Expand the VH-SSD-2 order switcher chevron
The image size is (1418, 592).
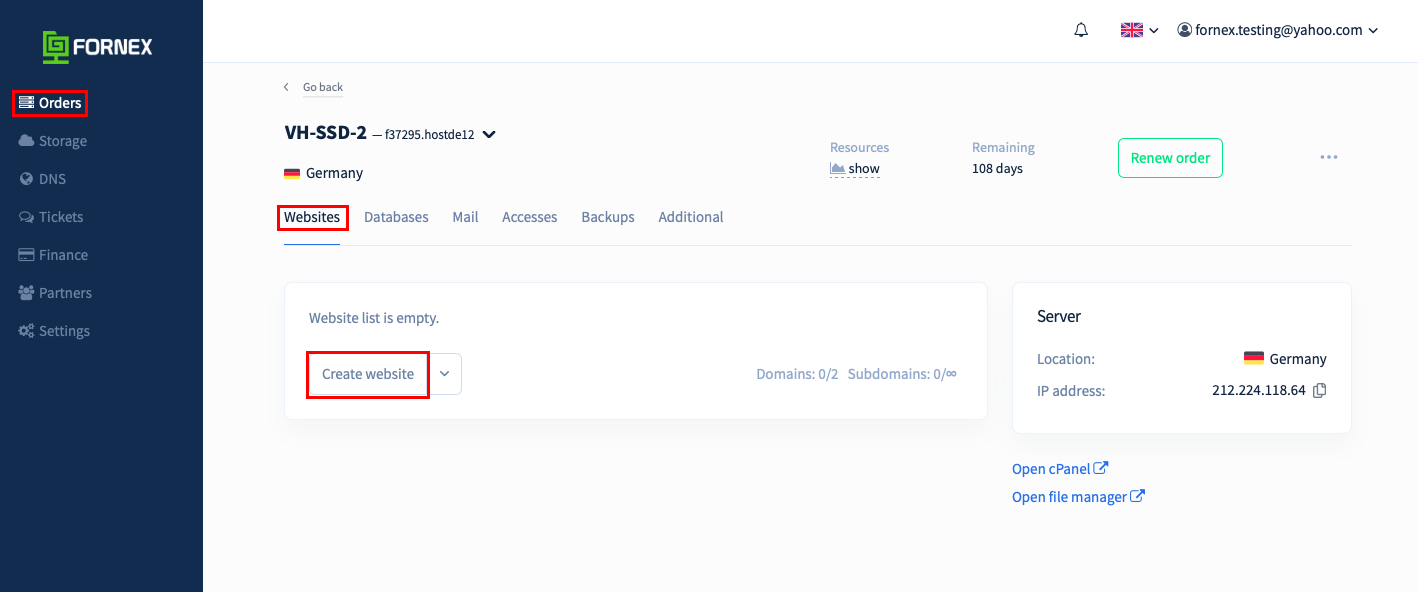click(489, 134)
